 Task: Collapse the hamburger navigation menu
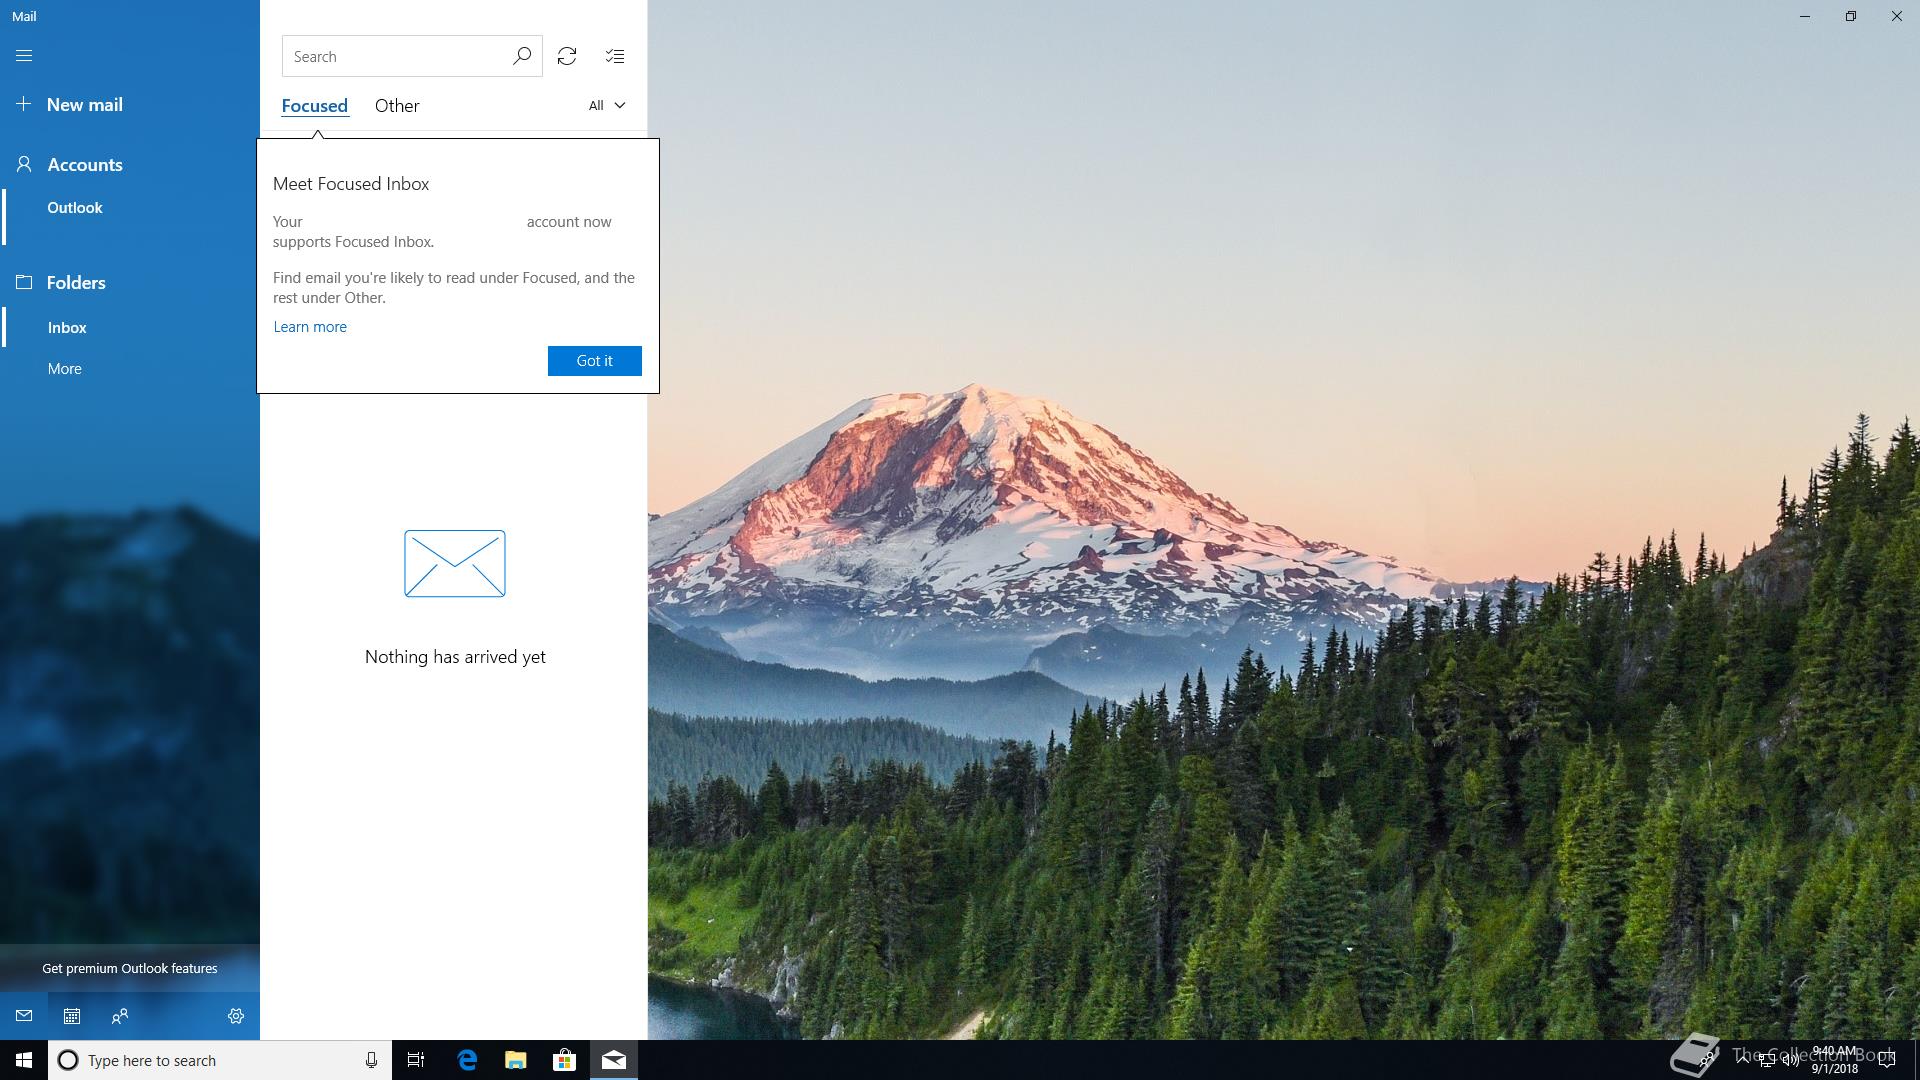(x=24, y=56)
